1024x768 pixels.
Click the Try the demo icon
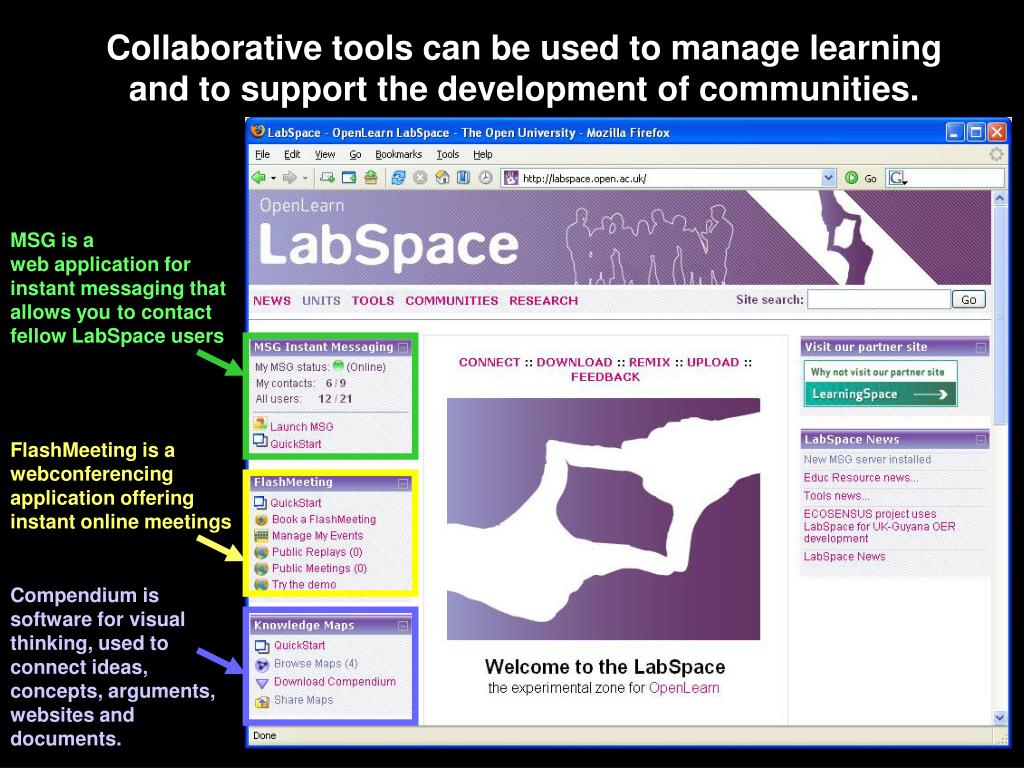[x=261, y=584]
